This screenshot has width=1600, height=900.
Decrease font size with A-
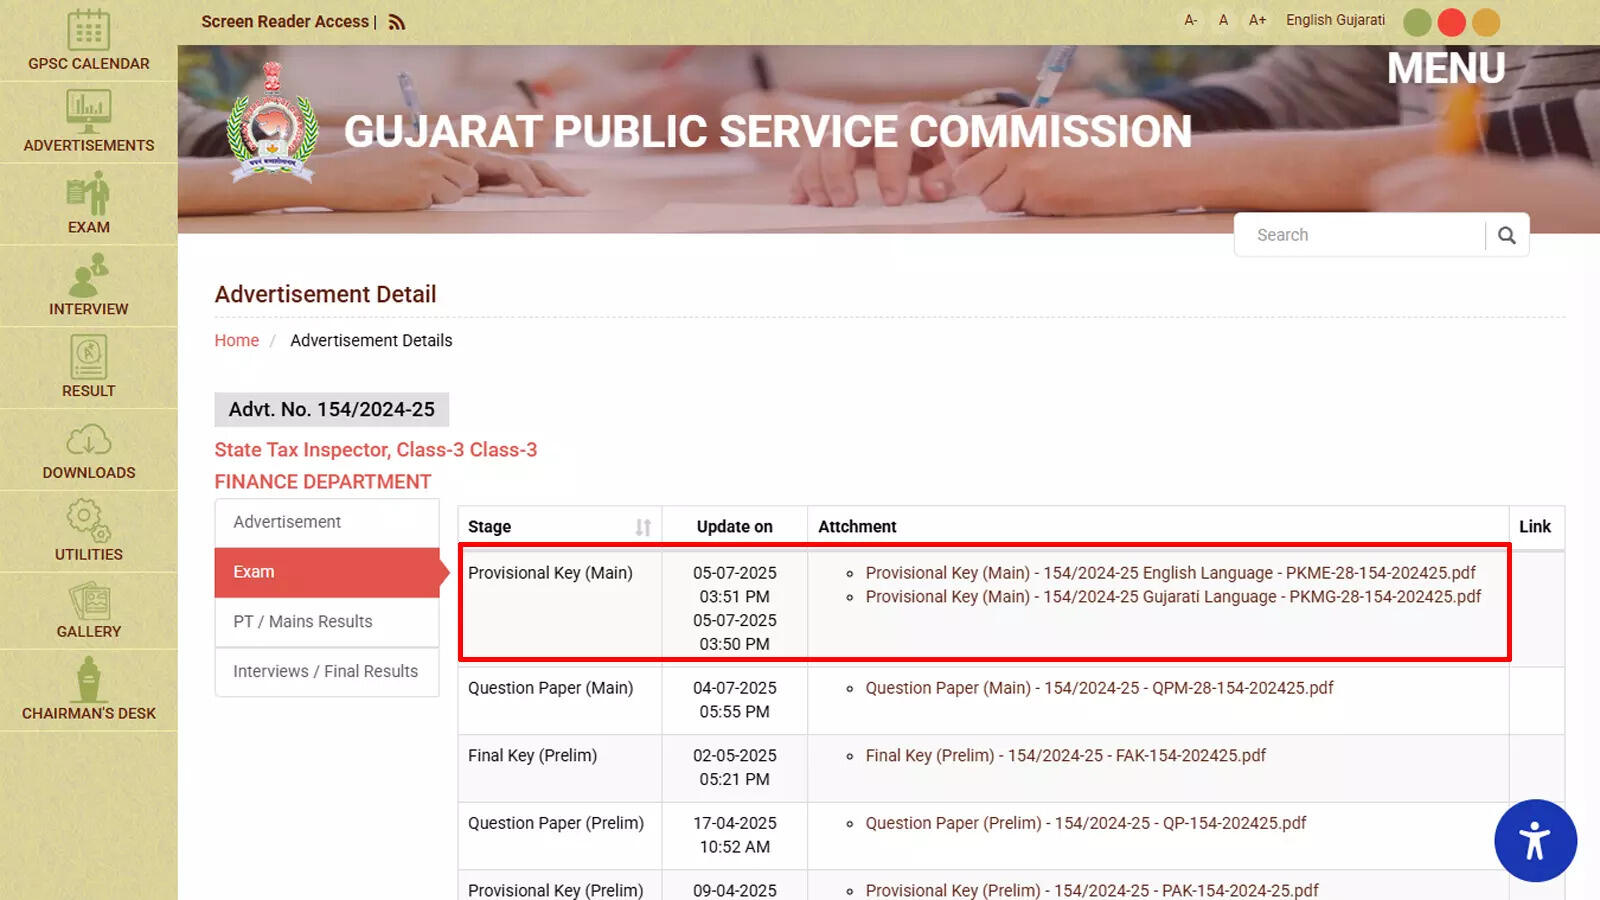1190,20
